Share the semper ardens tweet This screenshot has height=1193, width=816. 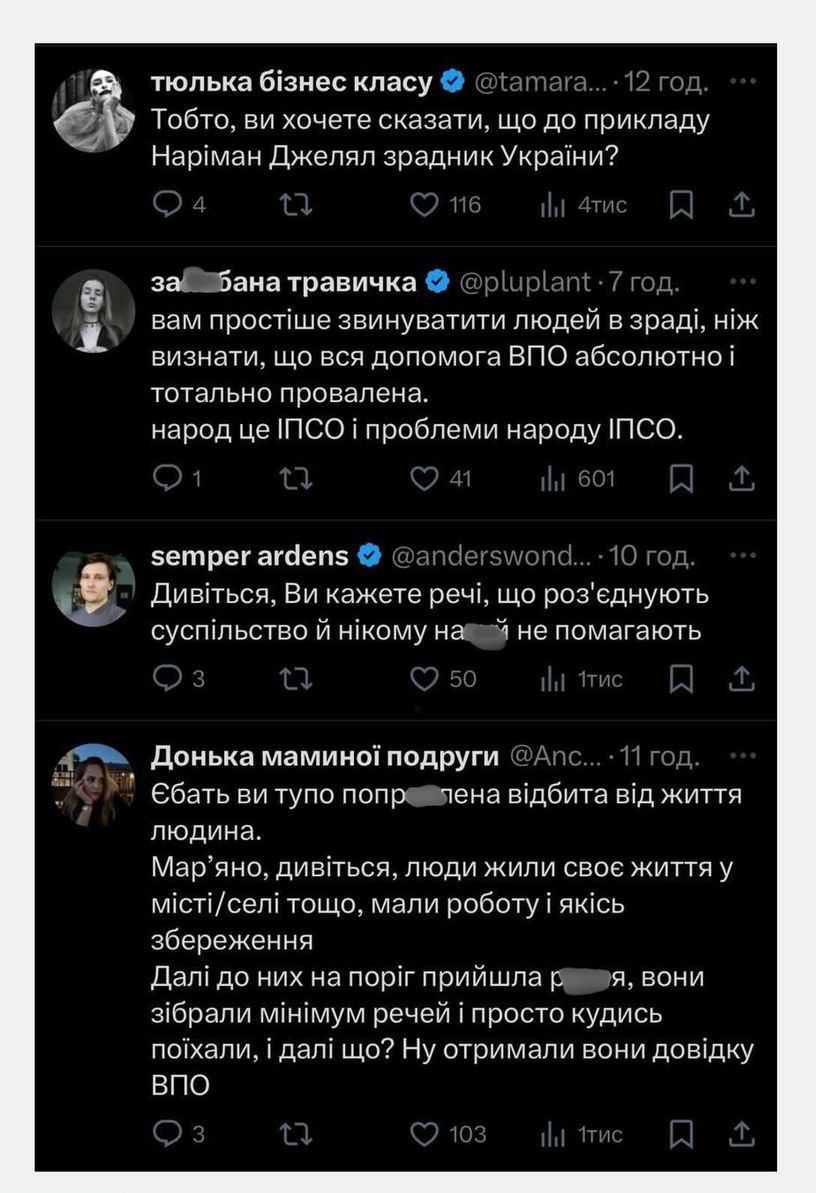(x=741, y=679)
